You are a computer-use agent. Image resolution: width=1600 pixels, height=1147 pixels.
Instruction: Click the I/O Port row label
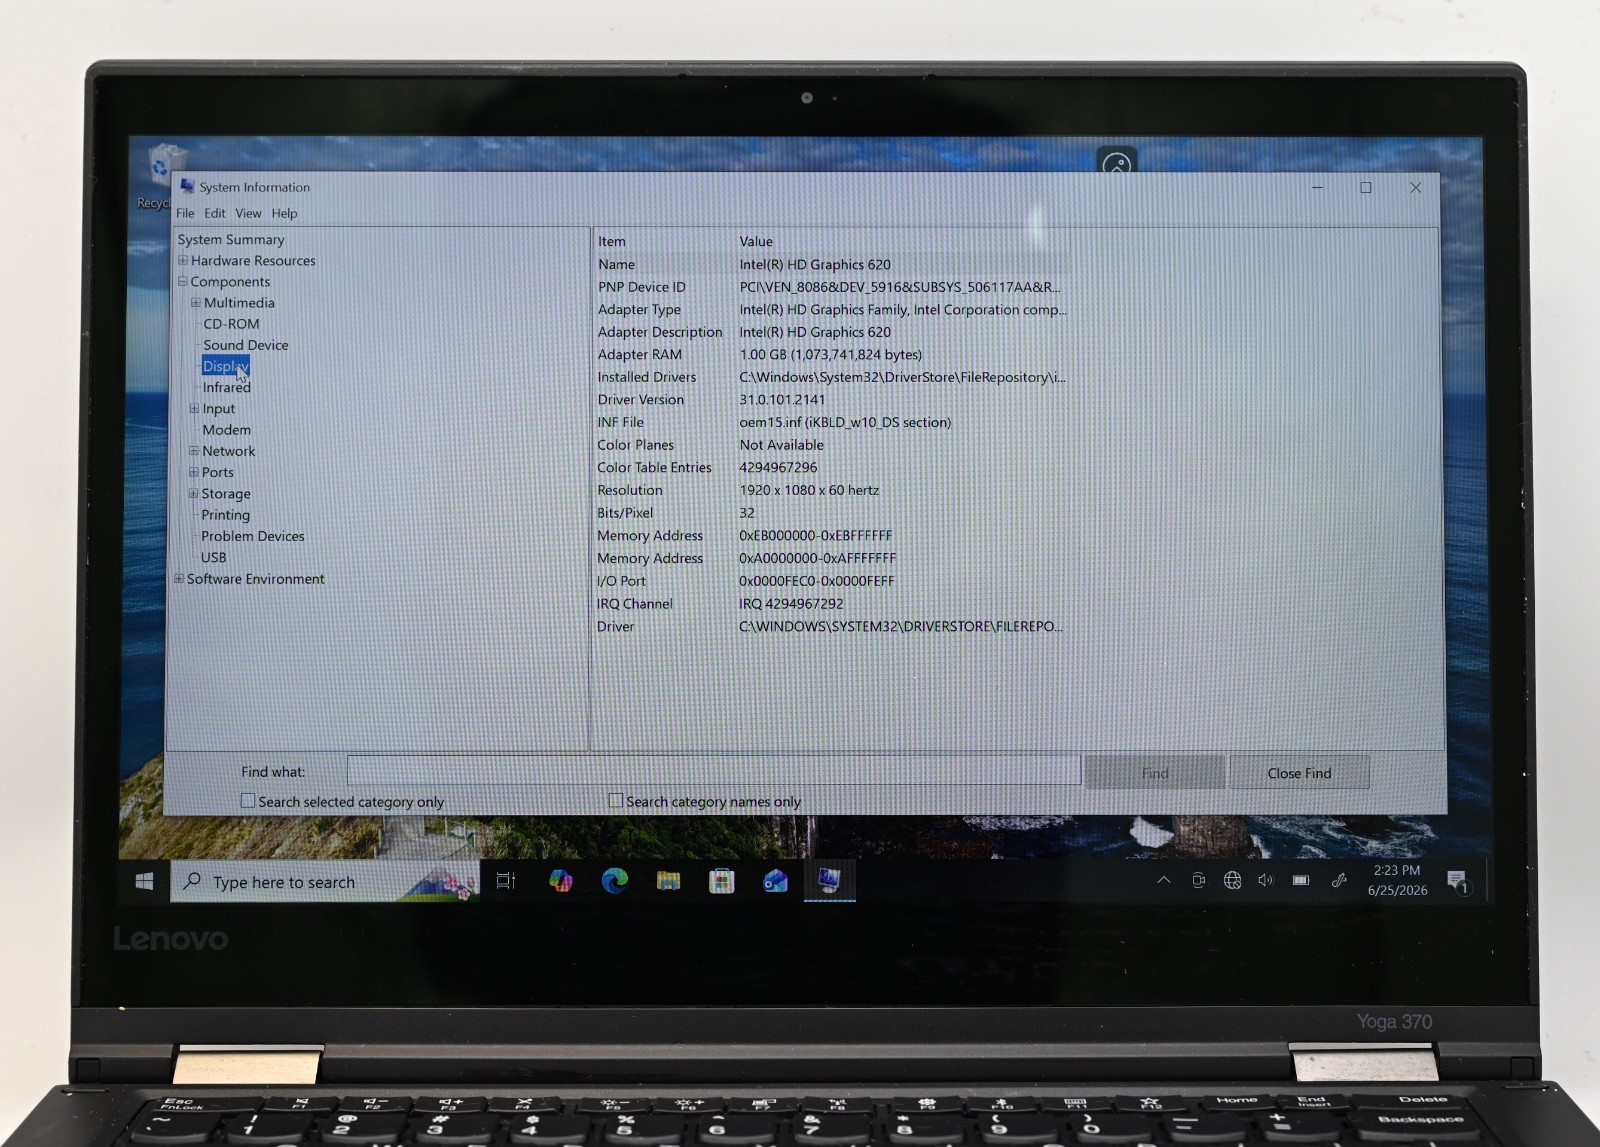tap(621, 580)
